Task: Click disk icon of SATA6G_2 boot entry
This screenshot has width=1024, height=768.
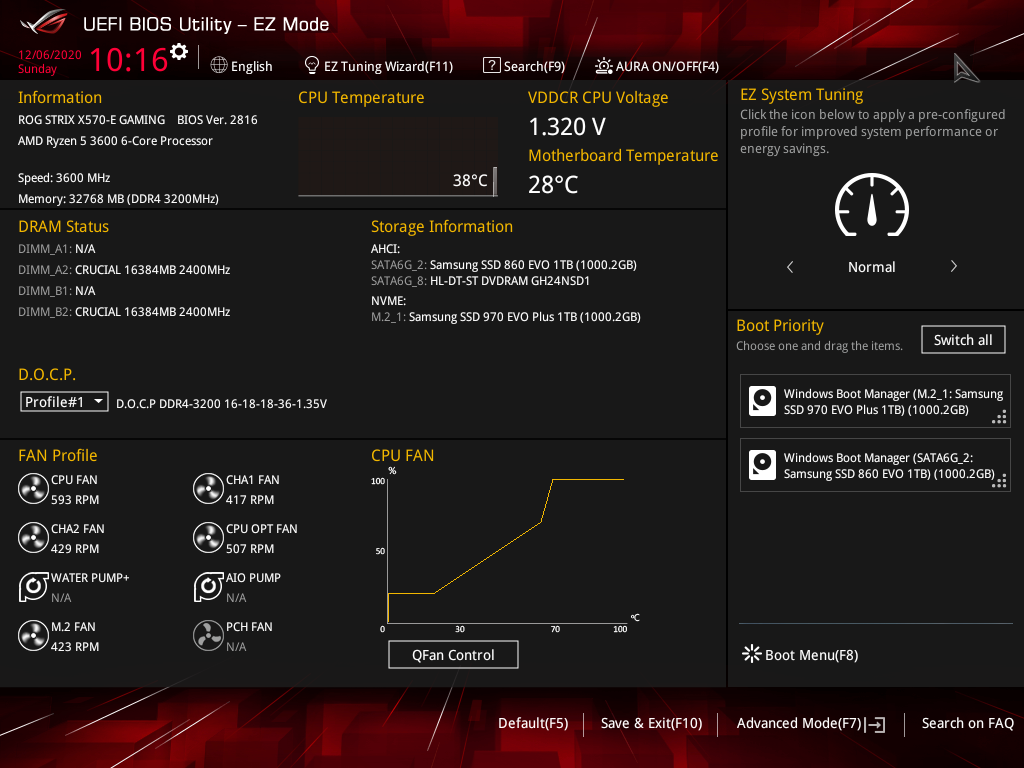Action: click(x=762, y=465)
